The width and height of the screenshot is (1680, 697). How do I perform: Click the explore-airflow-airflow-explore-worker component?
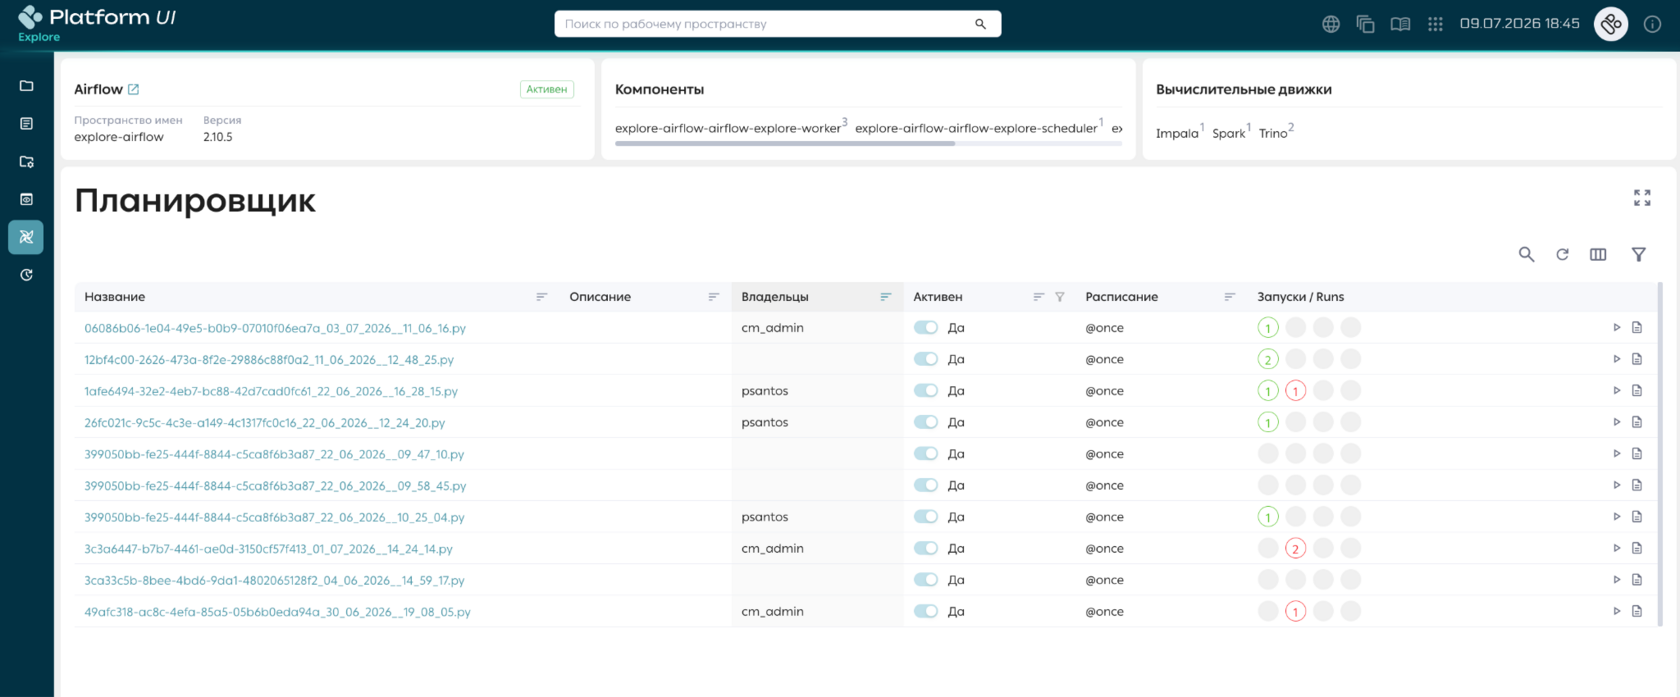coord(728,128)
